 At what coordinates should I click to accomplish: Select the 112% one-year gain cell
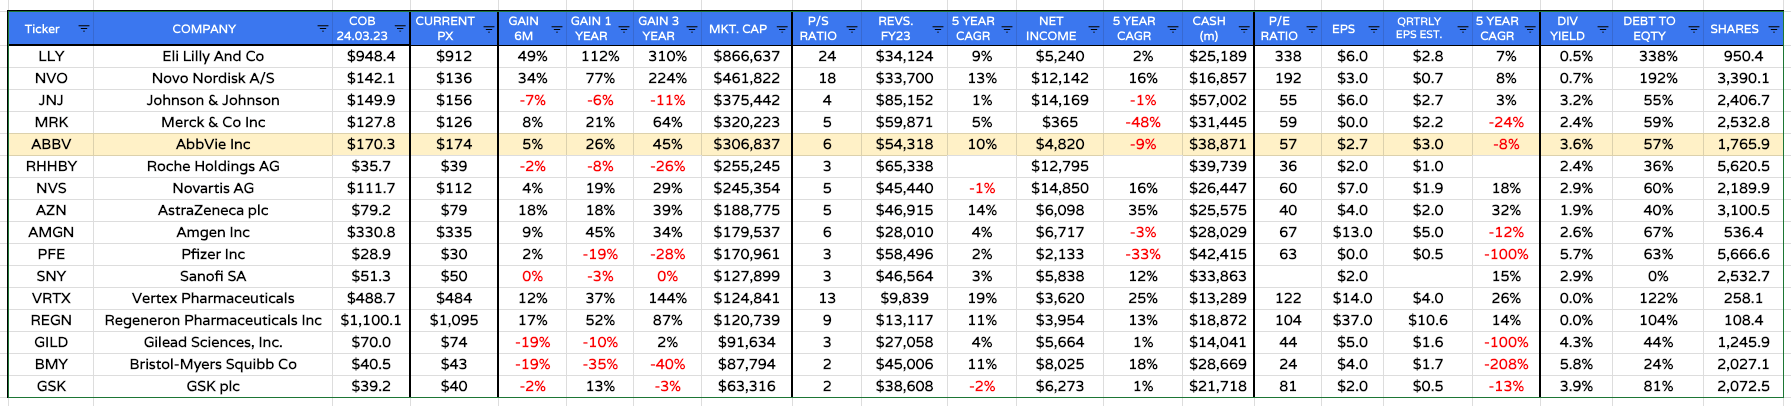(x=600, y=56)
